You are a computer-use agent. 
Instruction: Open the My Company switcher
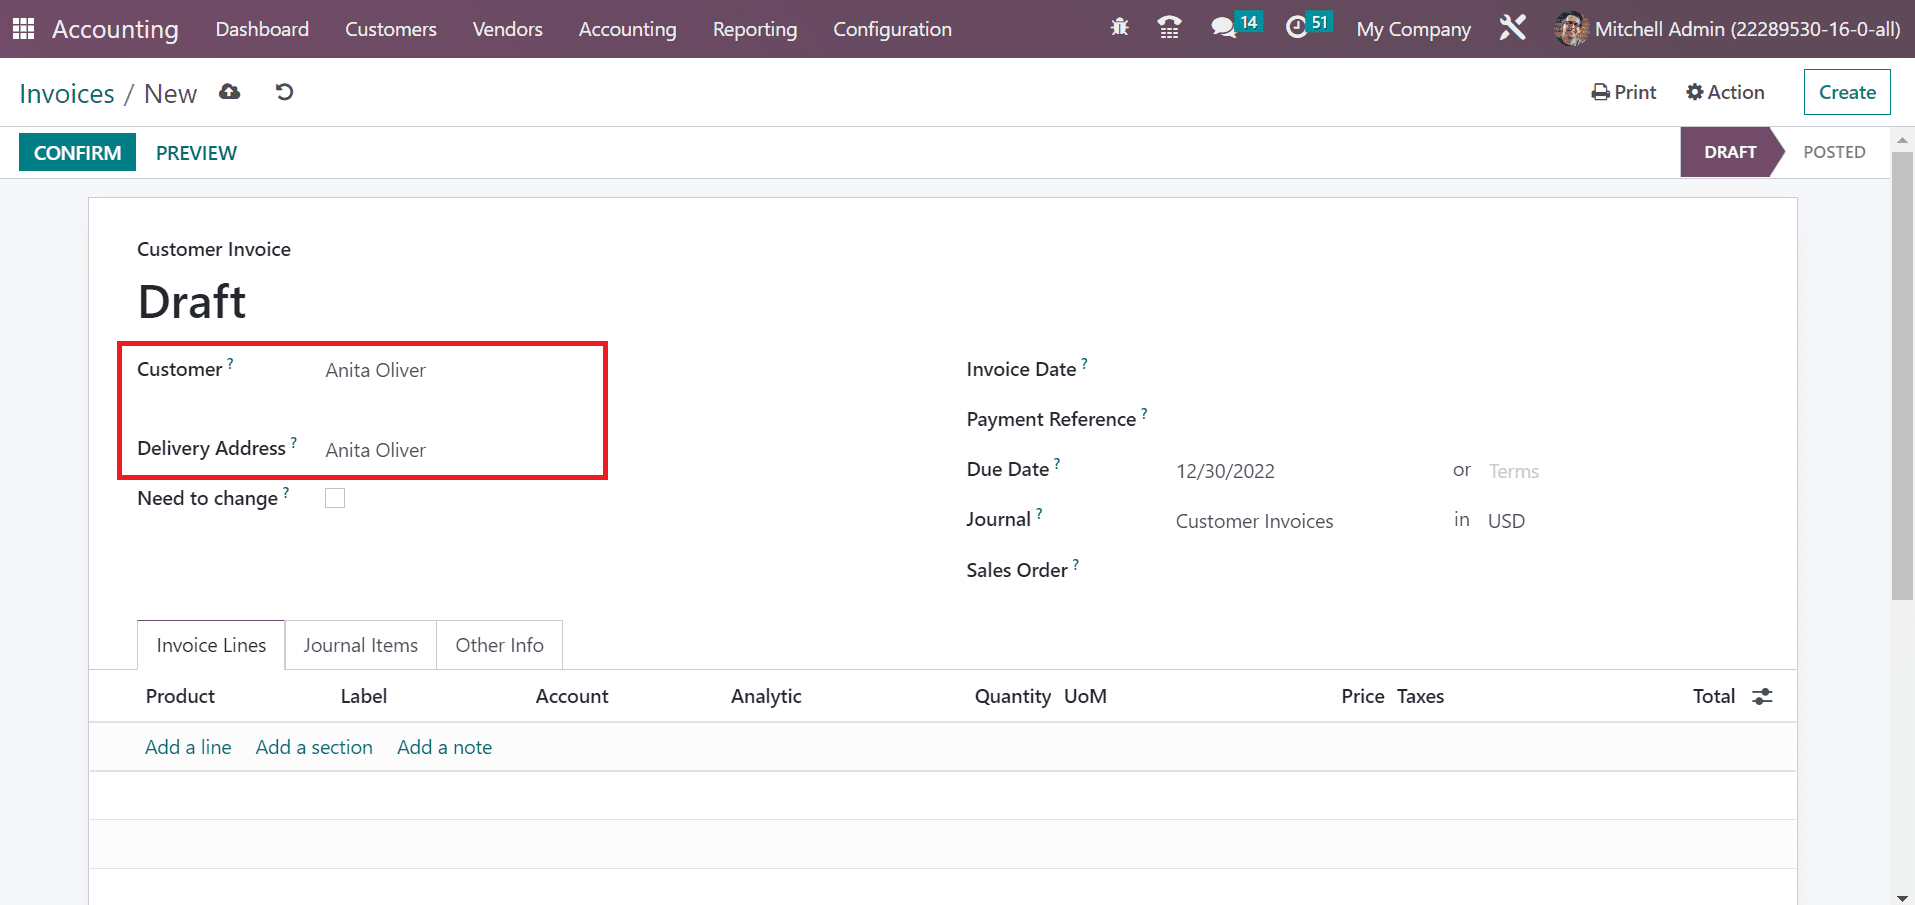click(x=1413, y=29)
